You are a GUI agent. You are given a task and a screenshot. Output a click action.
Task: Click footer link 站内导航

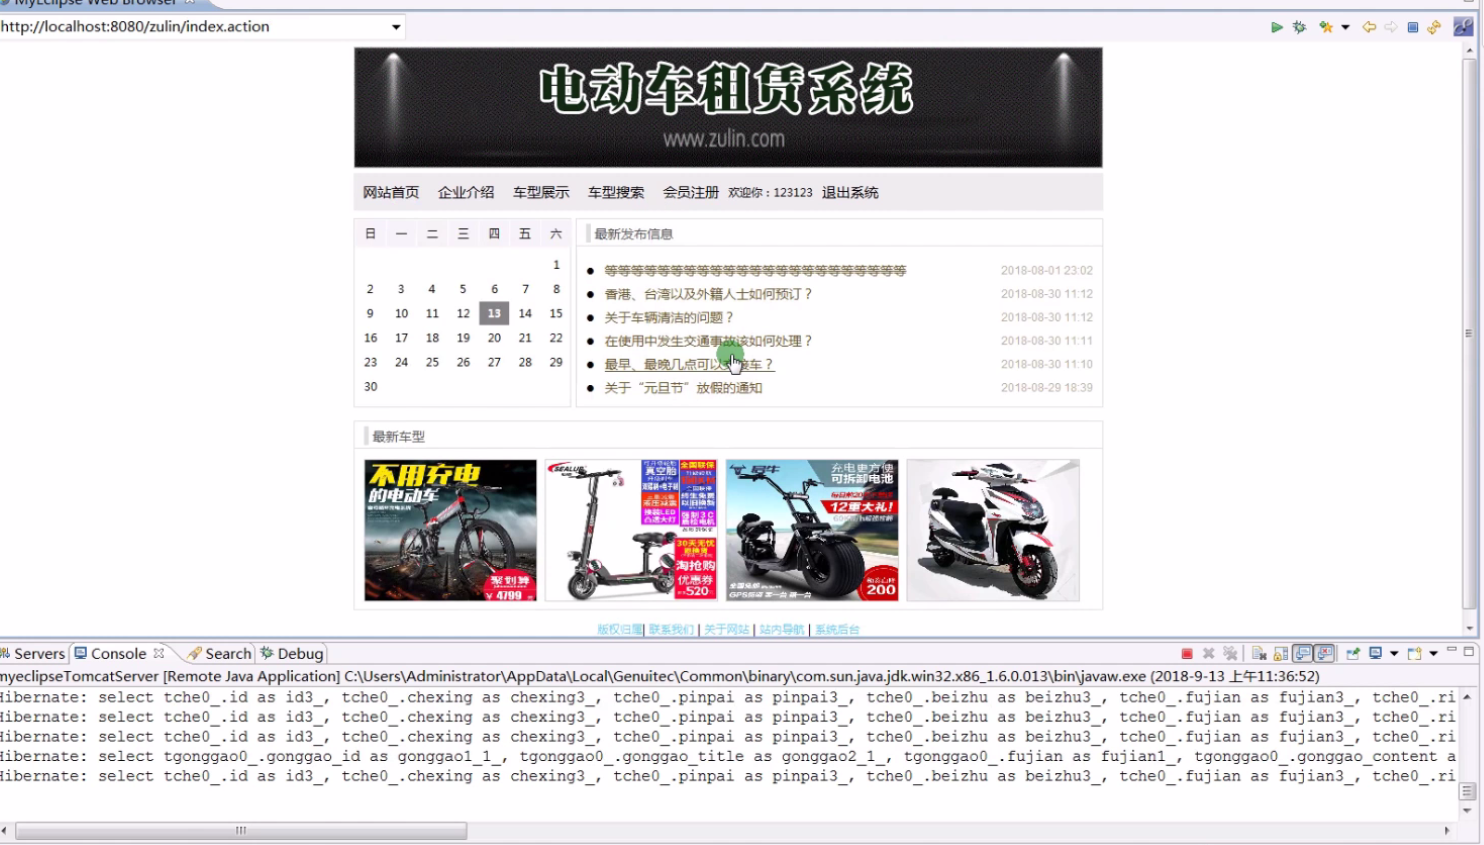pos(781,630)
